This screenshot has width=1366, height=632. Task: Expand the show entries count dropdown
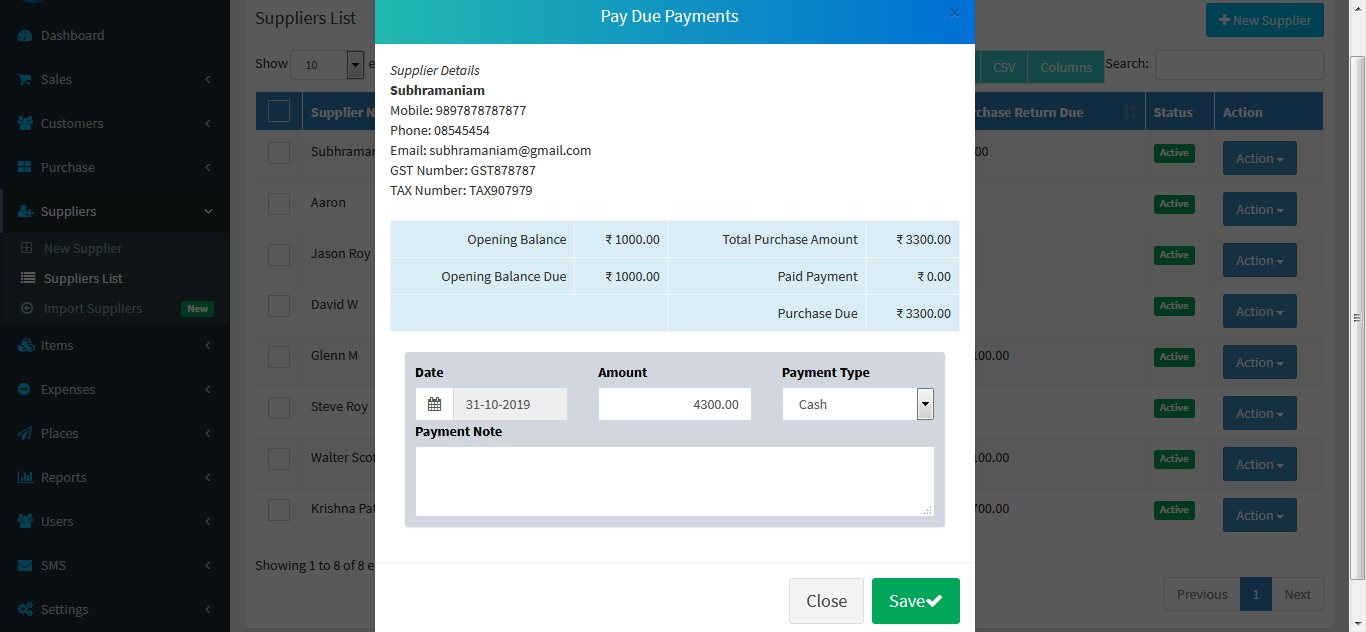click(327, 65)
